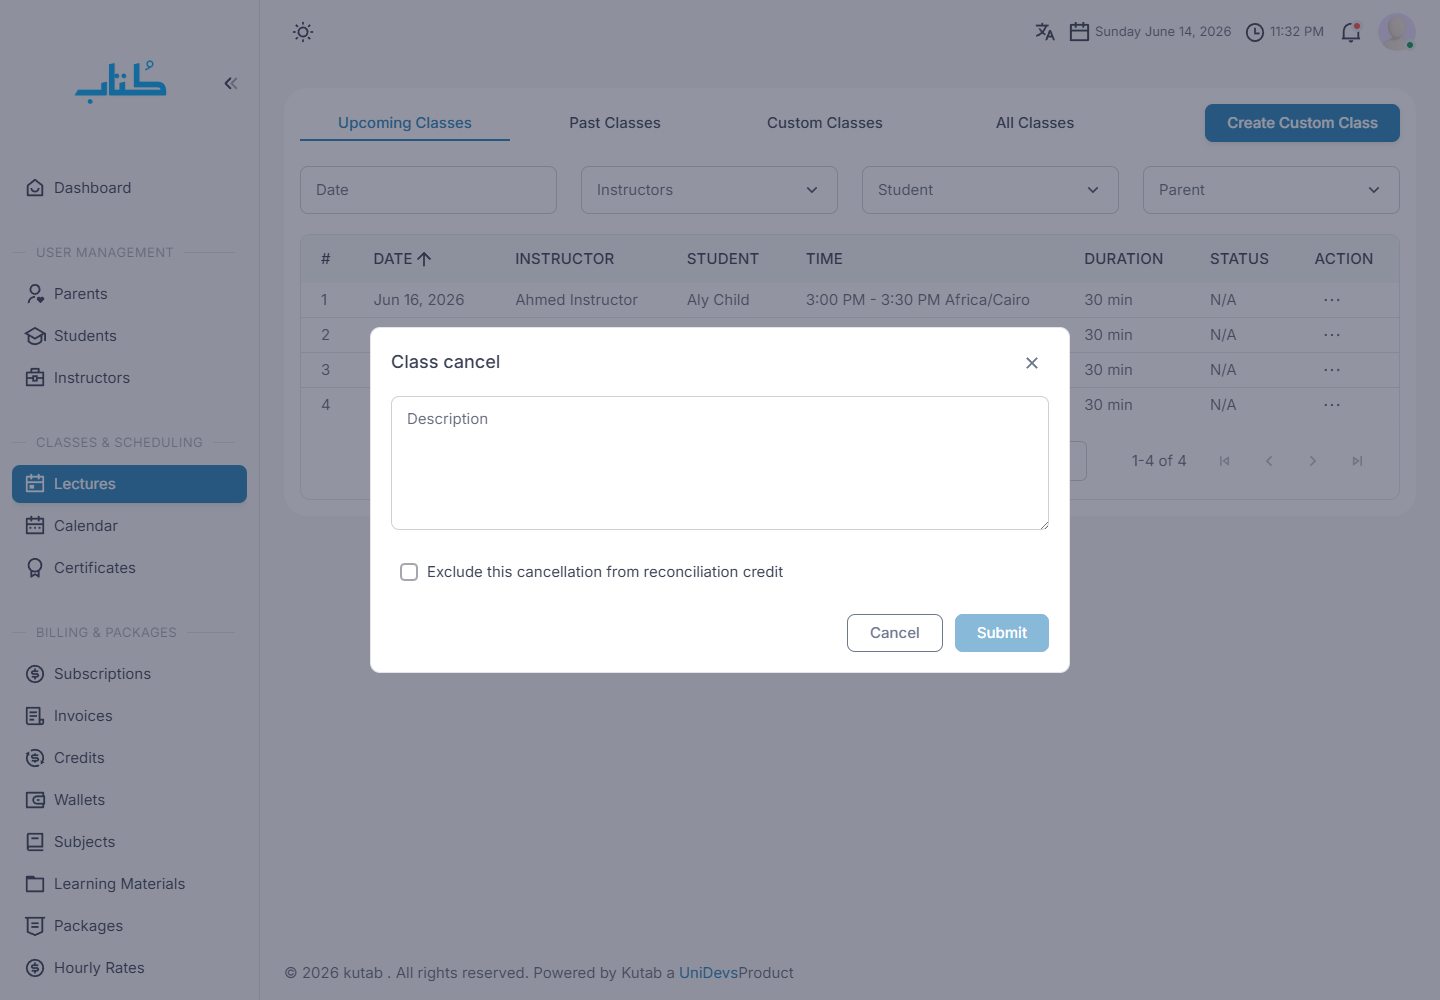Open the user avatar profile menu

click(x=1397, y=32)
